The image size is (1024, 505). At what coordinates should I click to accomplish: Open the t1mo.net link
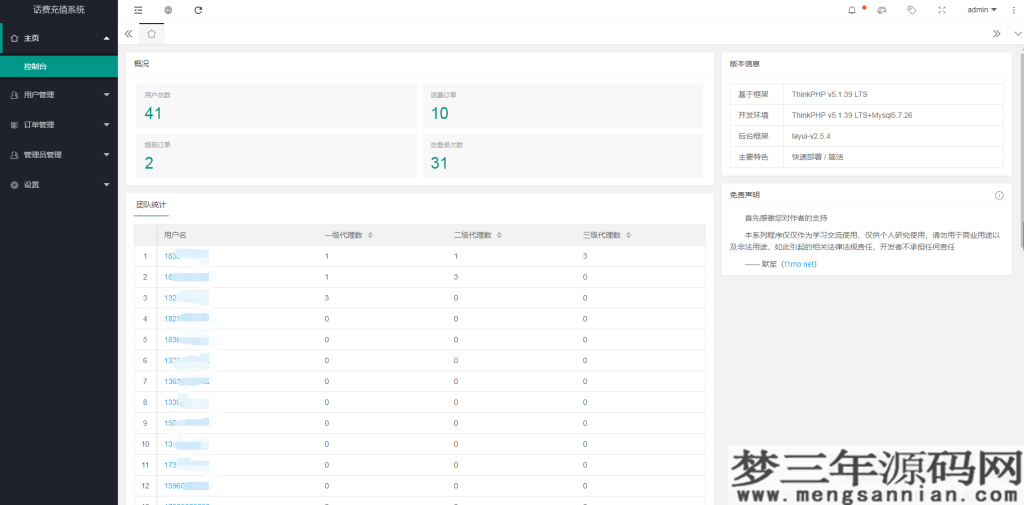(799, 265)
